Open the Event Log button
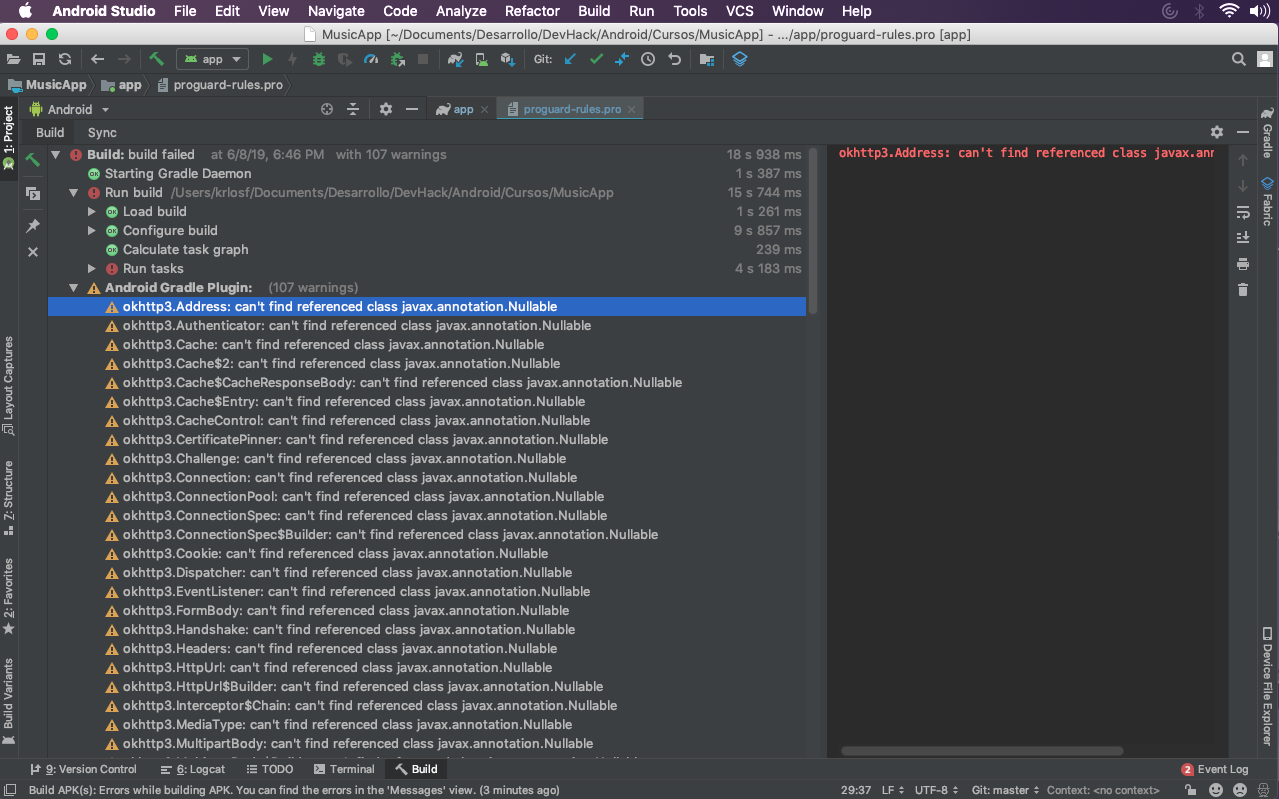Screen dimensions: 1279x799 click(x=1215, y=769)
